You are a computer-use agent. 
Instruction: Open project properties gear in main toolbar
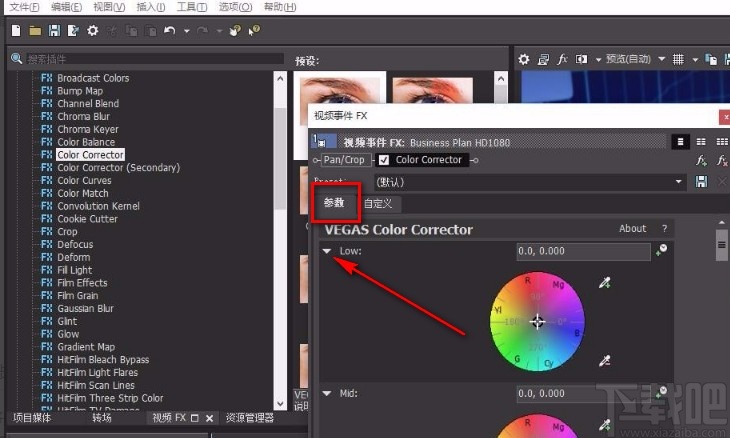[93, 31]
